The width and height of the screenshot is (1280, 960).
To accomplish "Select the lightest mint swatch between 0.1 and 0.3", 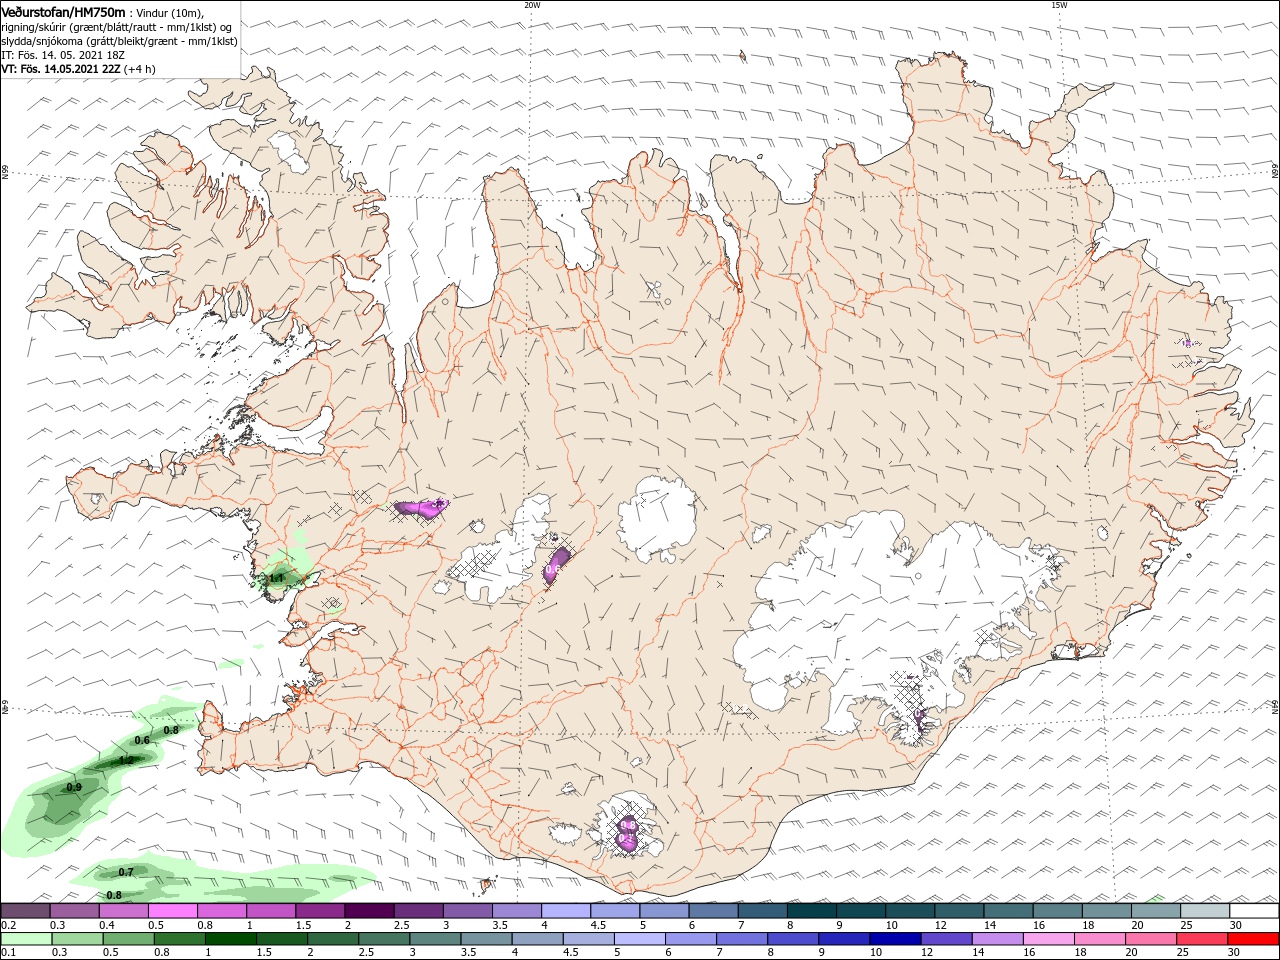I will click(x=28, y=939).
